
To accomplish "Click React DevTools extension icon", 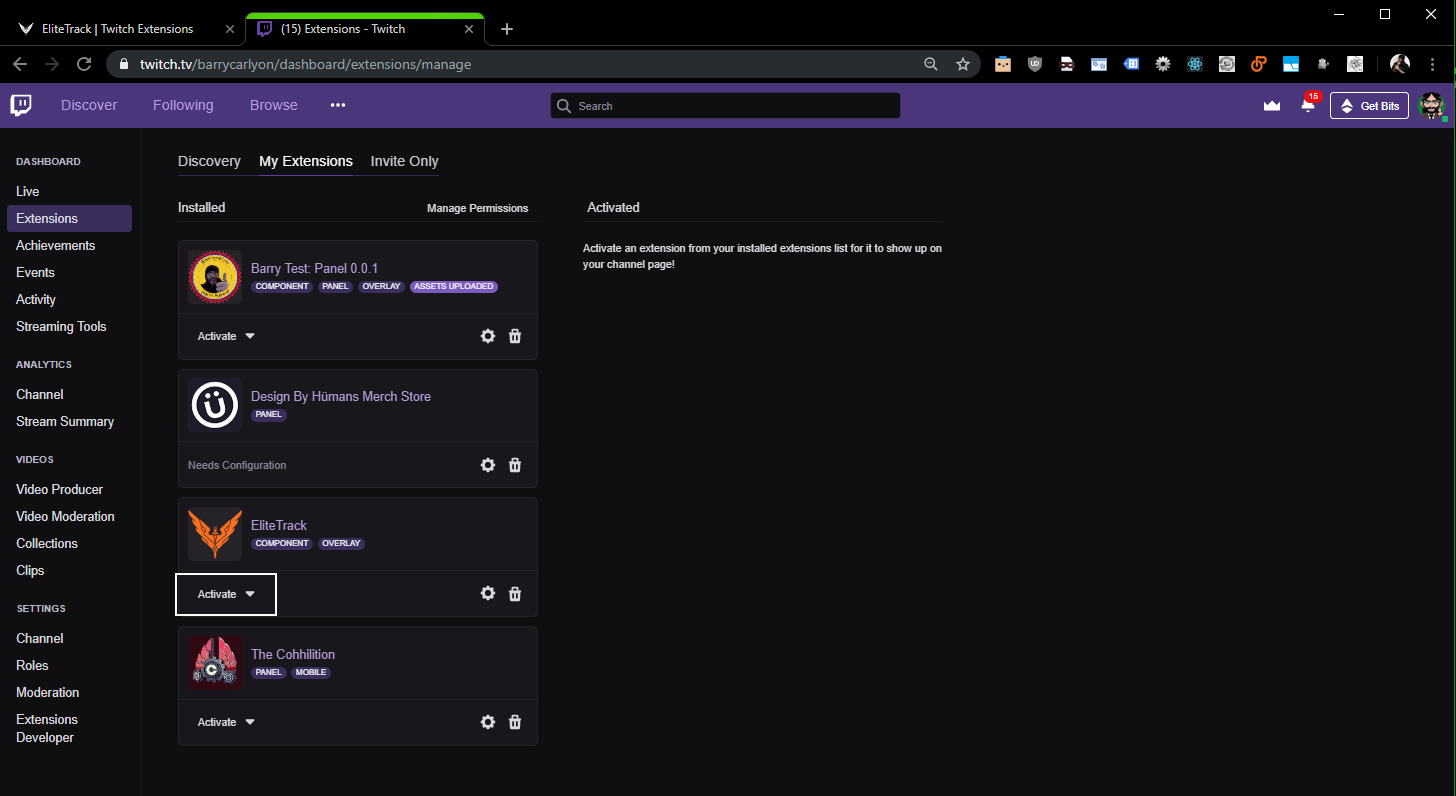I will pos(1195,64).
